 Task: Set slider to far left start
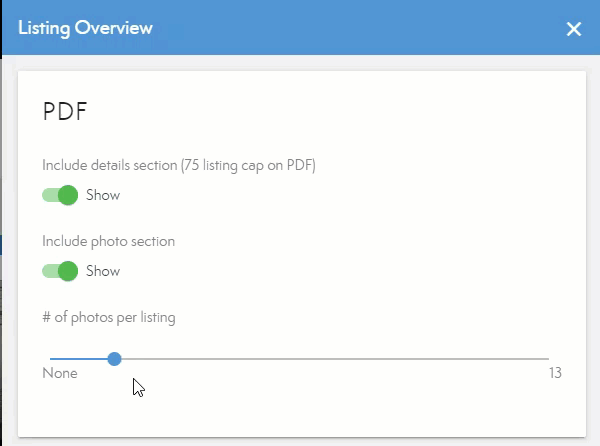pos(51,358)
